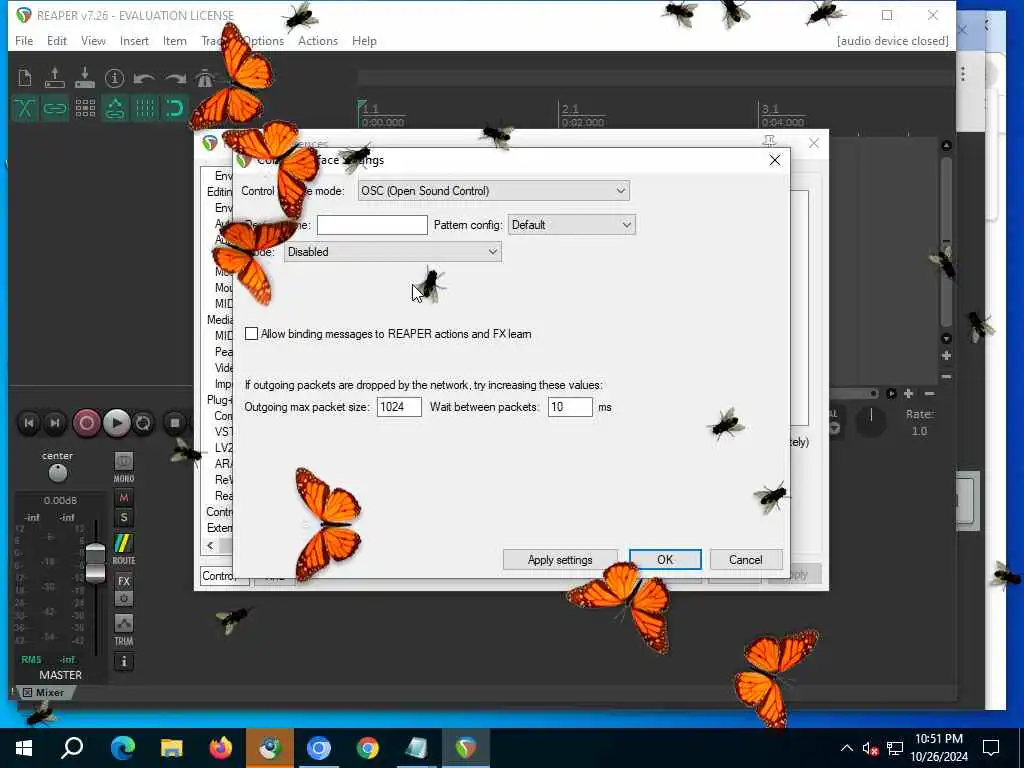Open the Item menu
The height and width of the screenshot is (768, 1024).
click(174, 40)
